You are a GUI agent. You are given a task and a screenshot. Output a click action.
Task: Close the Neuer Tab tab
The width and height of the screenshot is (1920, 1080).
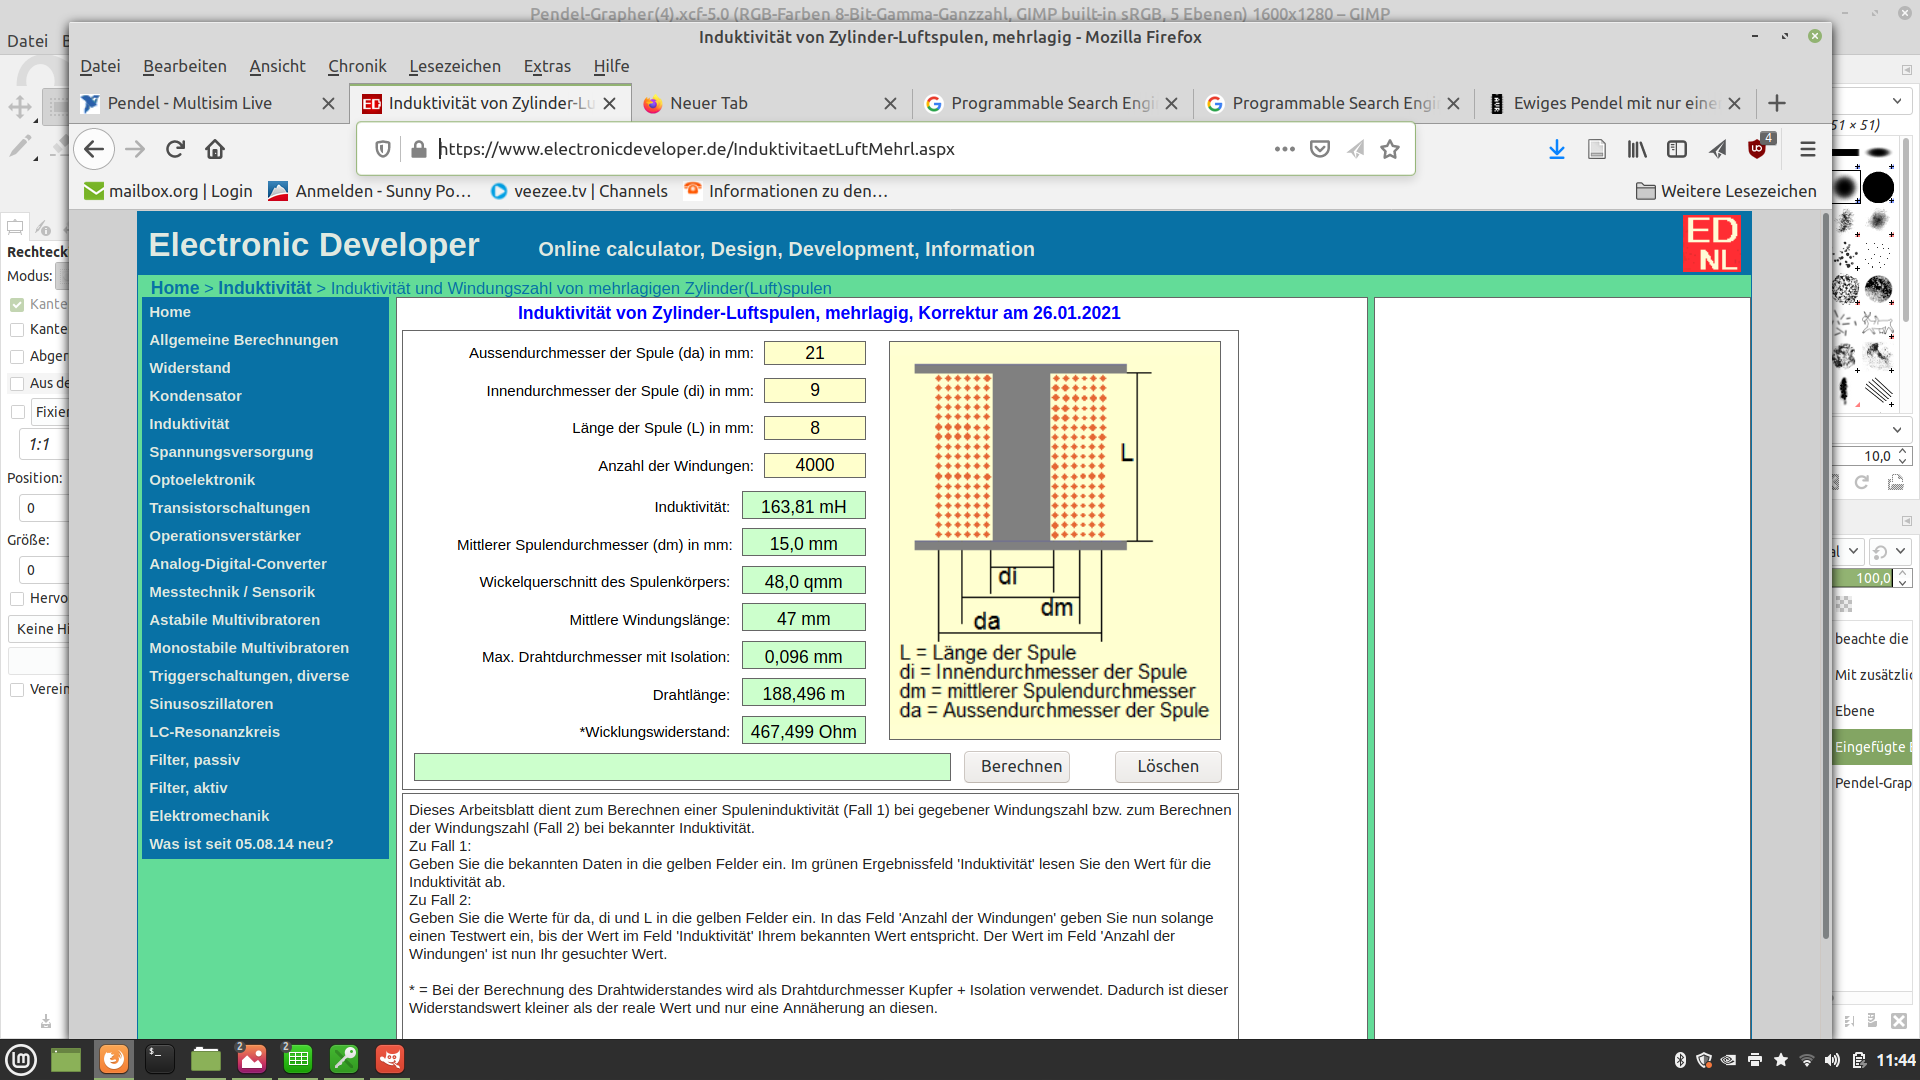click(890, 103)
